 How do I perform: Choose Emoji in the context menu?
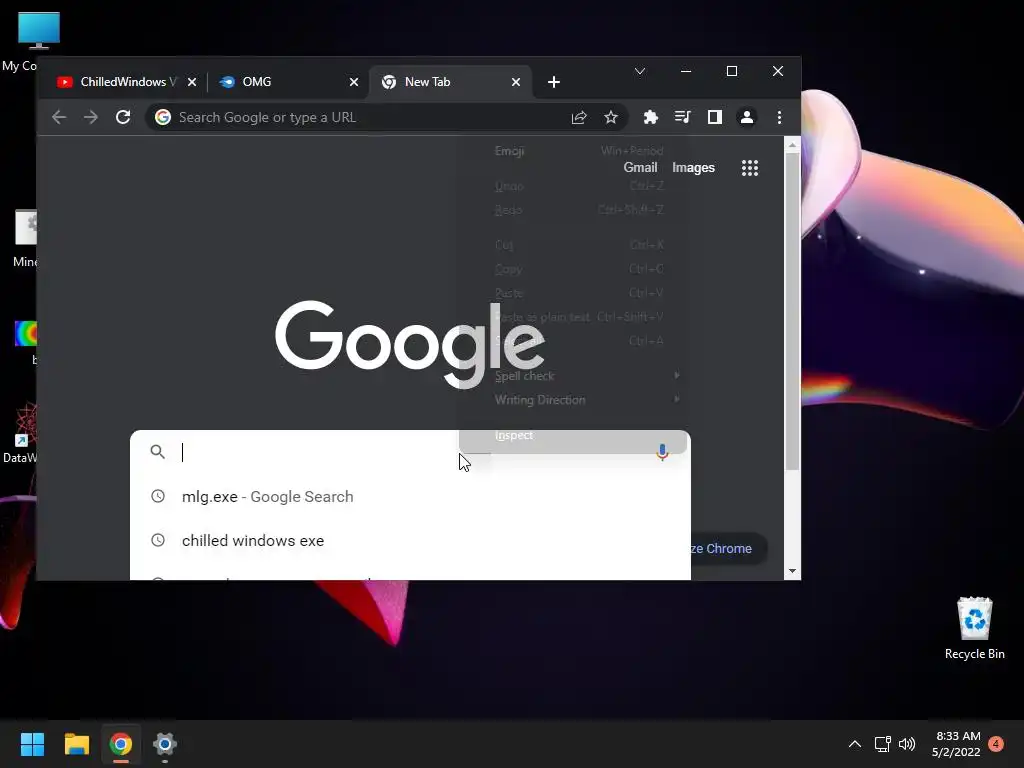(x=573, y=151)
